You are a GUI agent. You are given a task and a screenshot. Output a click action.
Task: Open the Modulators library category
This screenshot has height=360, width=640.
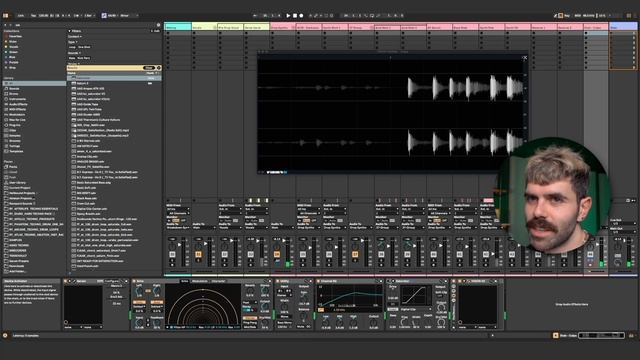(x=17, y=115)
